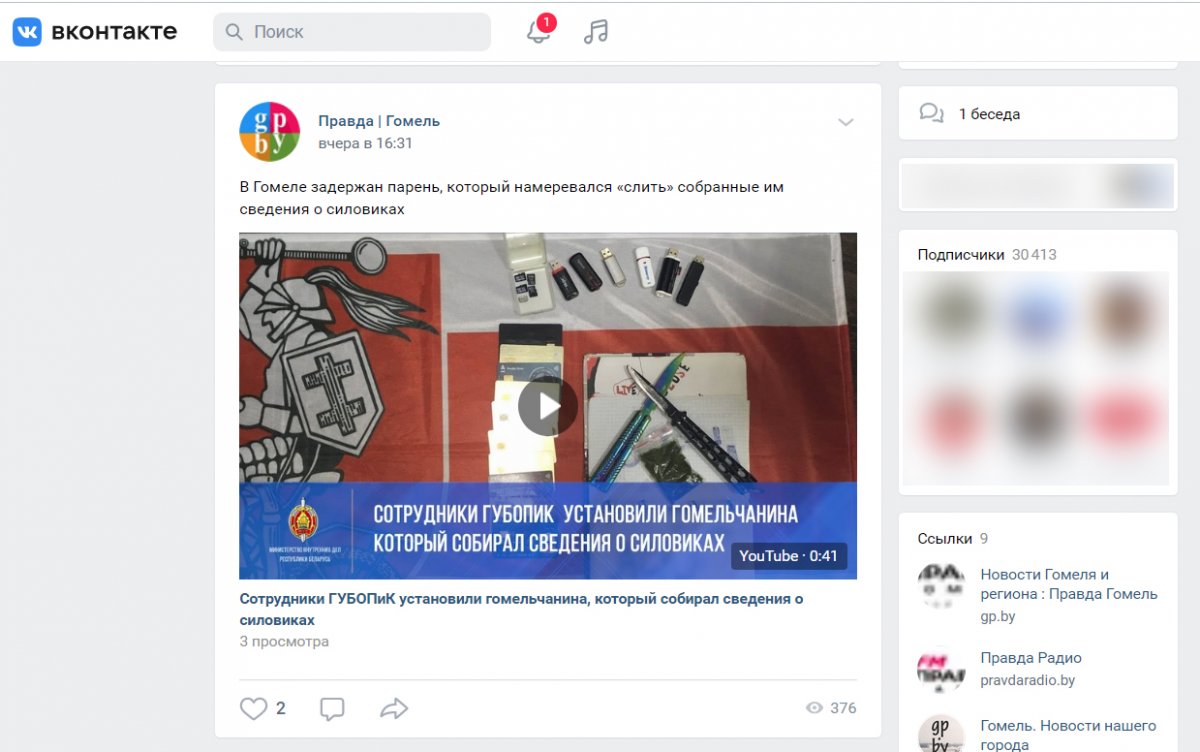
Task: Expand the post options chevron menu
Action: (845, 123)
